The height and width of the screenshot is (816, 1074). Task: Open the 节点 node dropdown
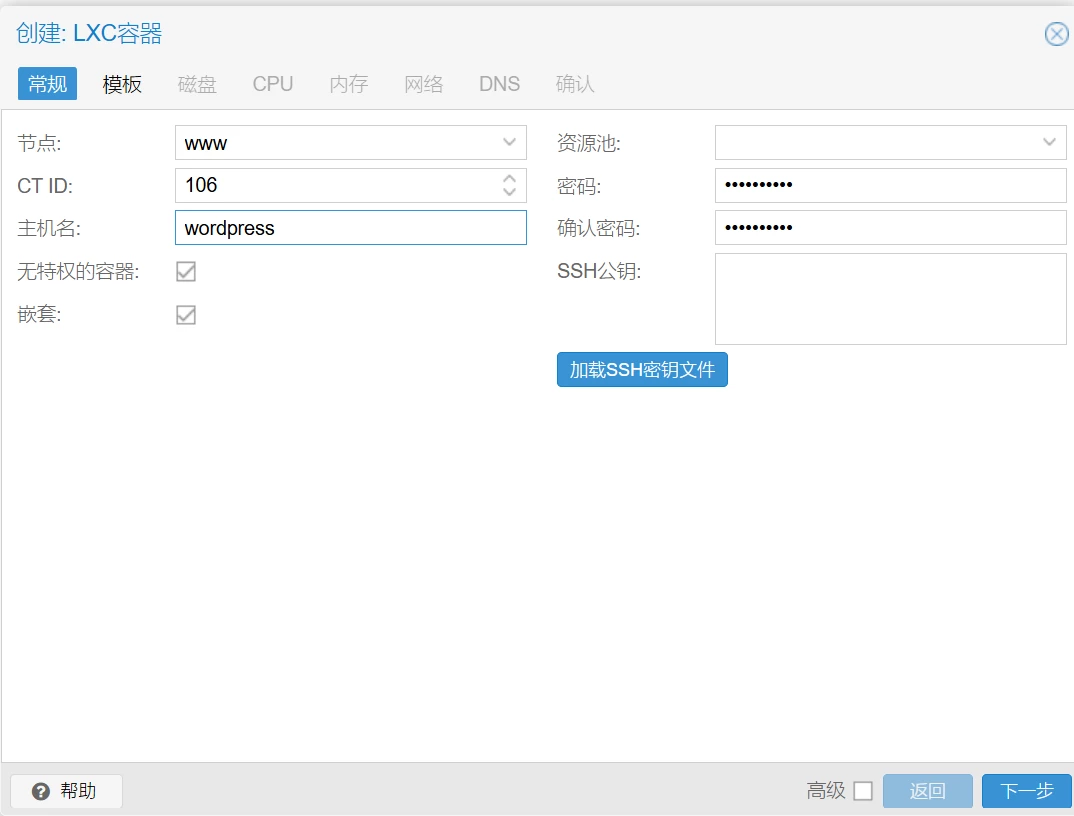pyautogui.click(x=509, y=142)
